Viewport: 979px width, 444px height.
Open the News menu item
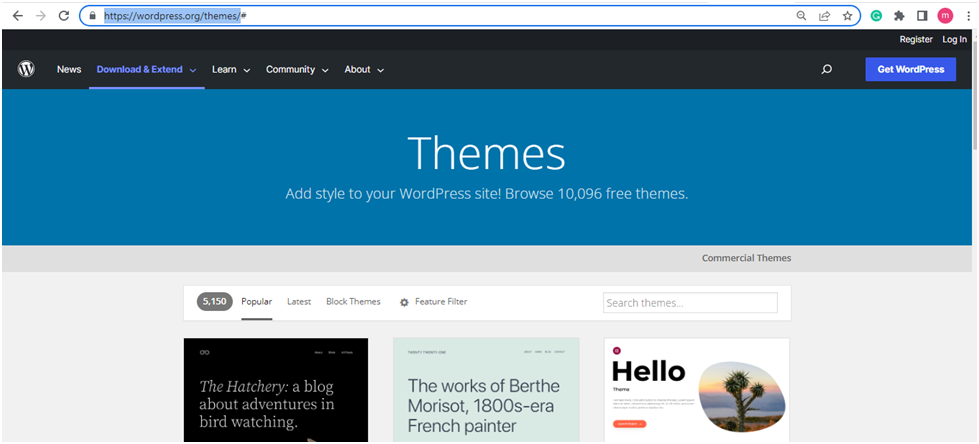click(x=69, y=69)
